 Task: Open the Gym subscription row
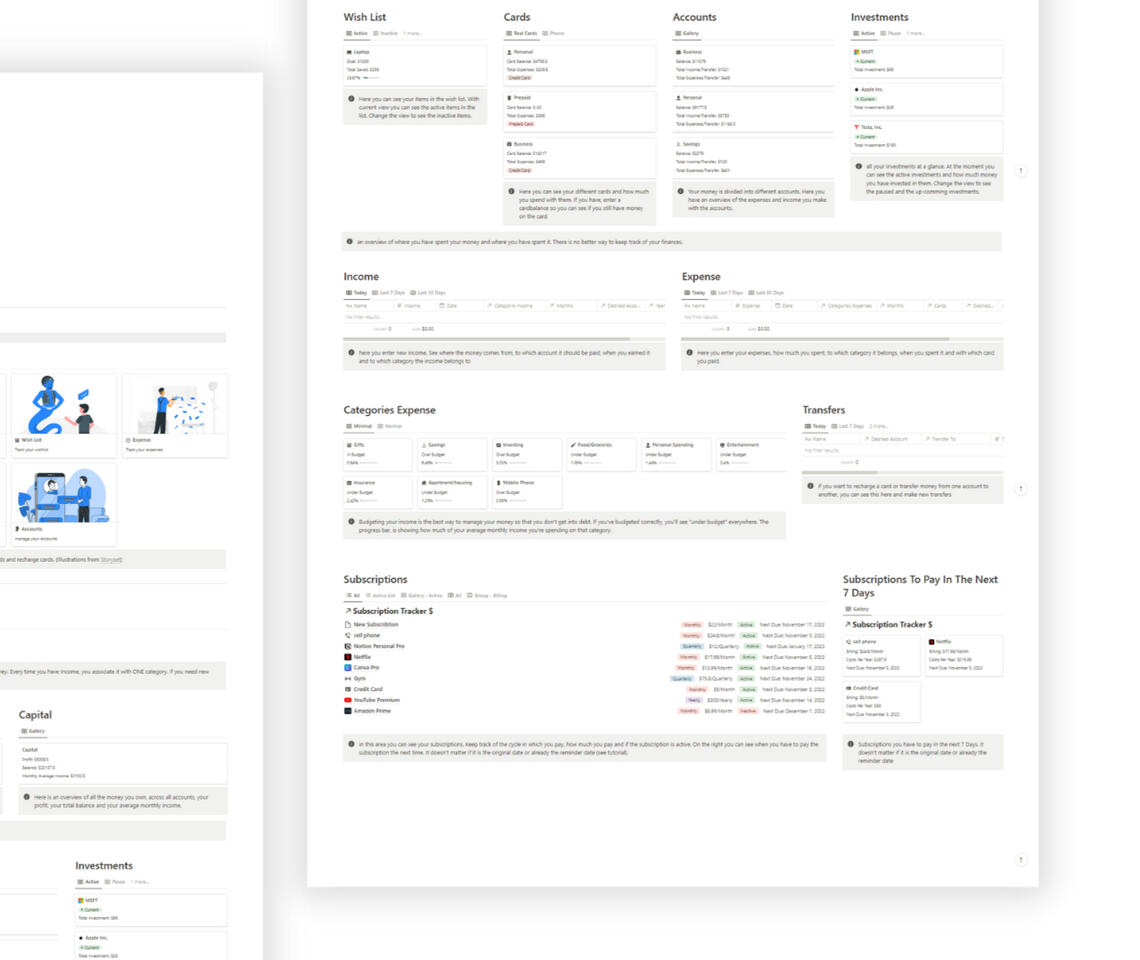point(360,678)
